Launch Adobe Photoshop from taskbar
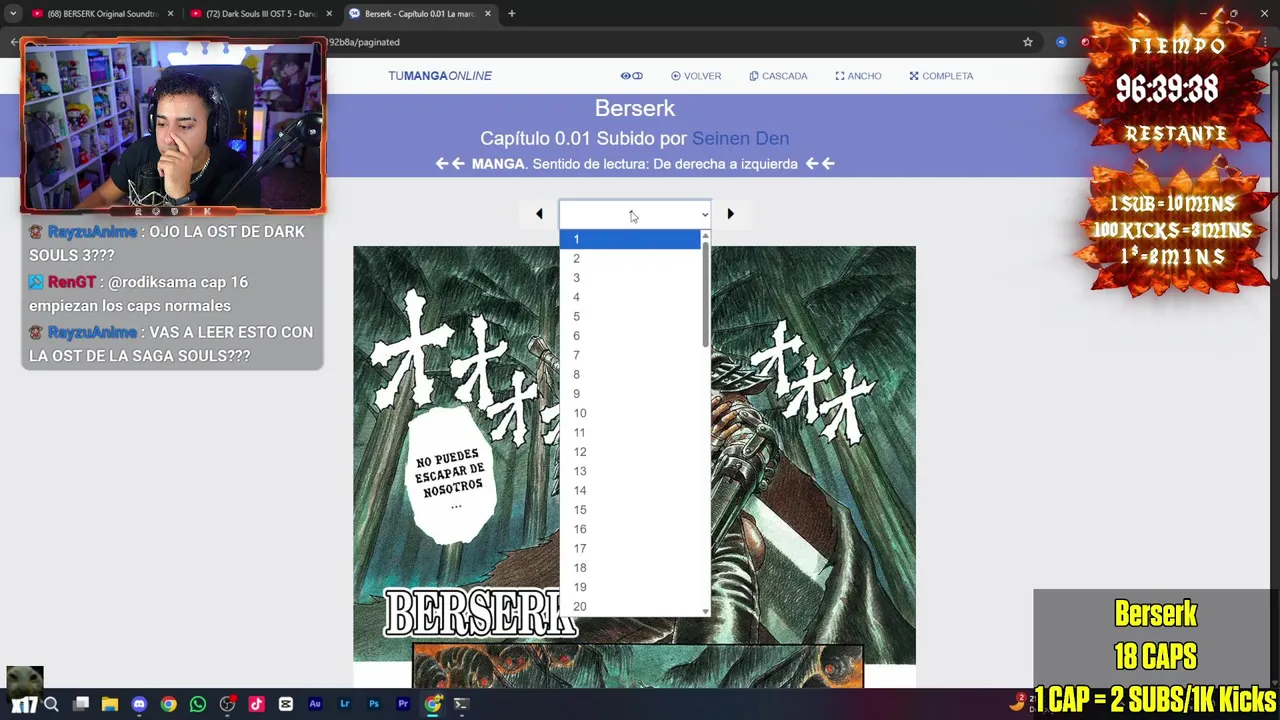This screenshot has height=720, width=1280. tap(374, 704)
